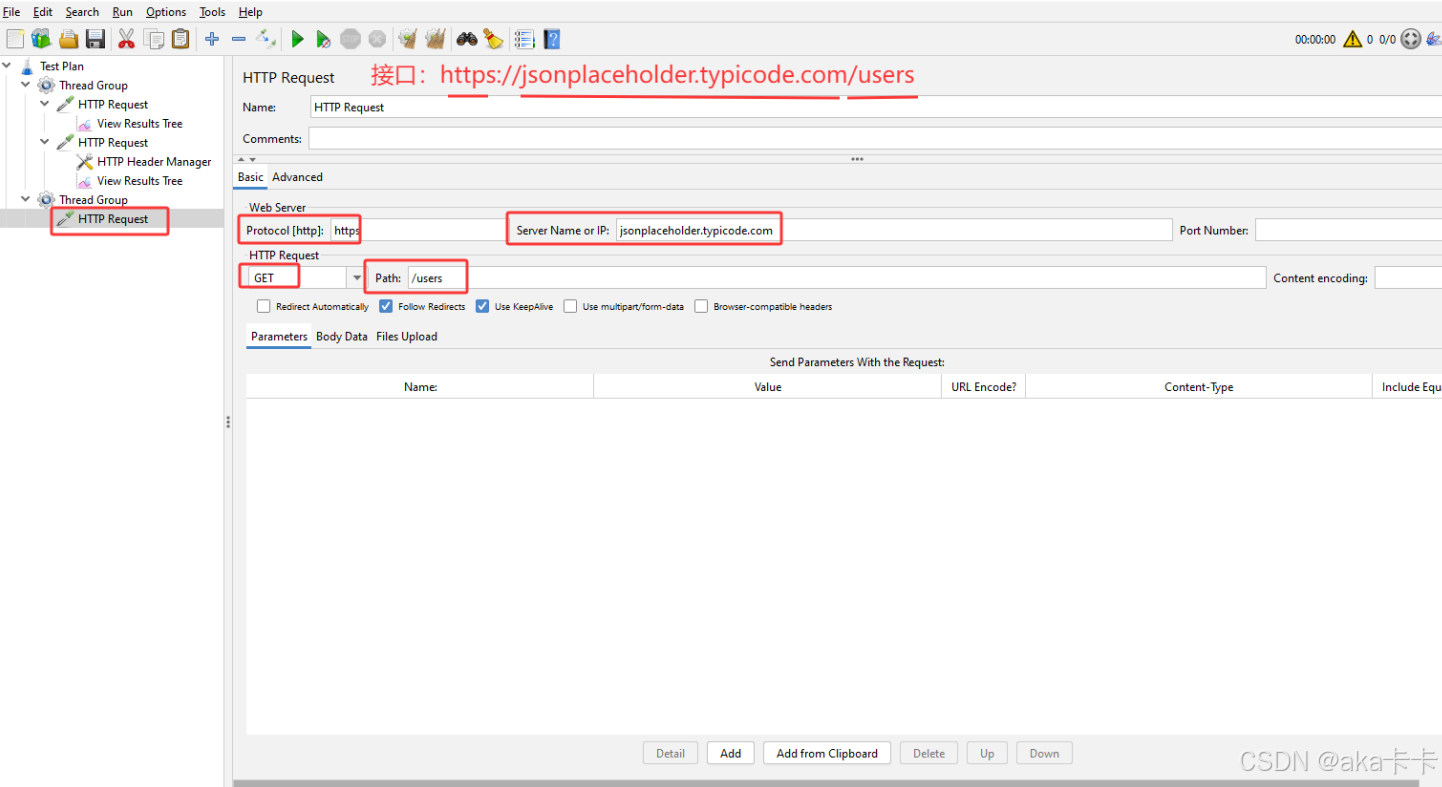Click the Shutdown round X icon
This screenshot has height=787, width=1442.
(377, 39)
